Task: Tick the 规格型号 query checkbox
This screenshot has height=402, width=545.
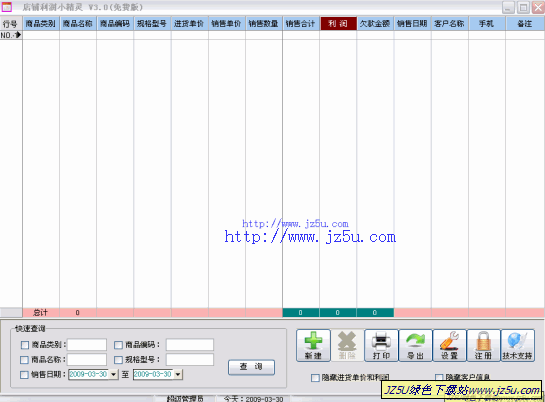Action: tap(119, 360)
